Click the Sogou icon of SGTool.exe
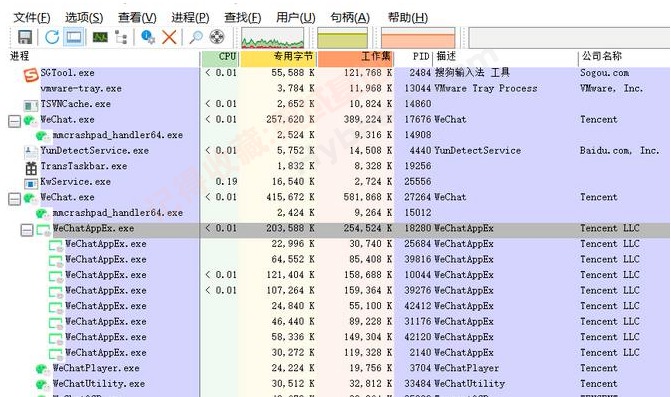The height and width of the screenshot is (397, 671). point(30,75)
